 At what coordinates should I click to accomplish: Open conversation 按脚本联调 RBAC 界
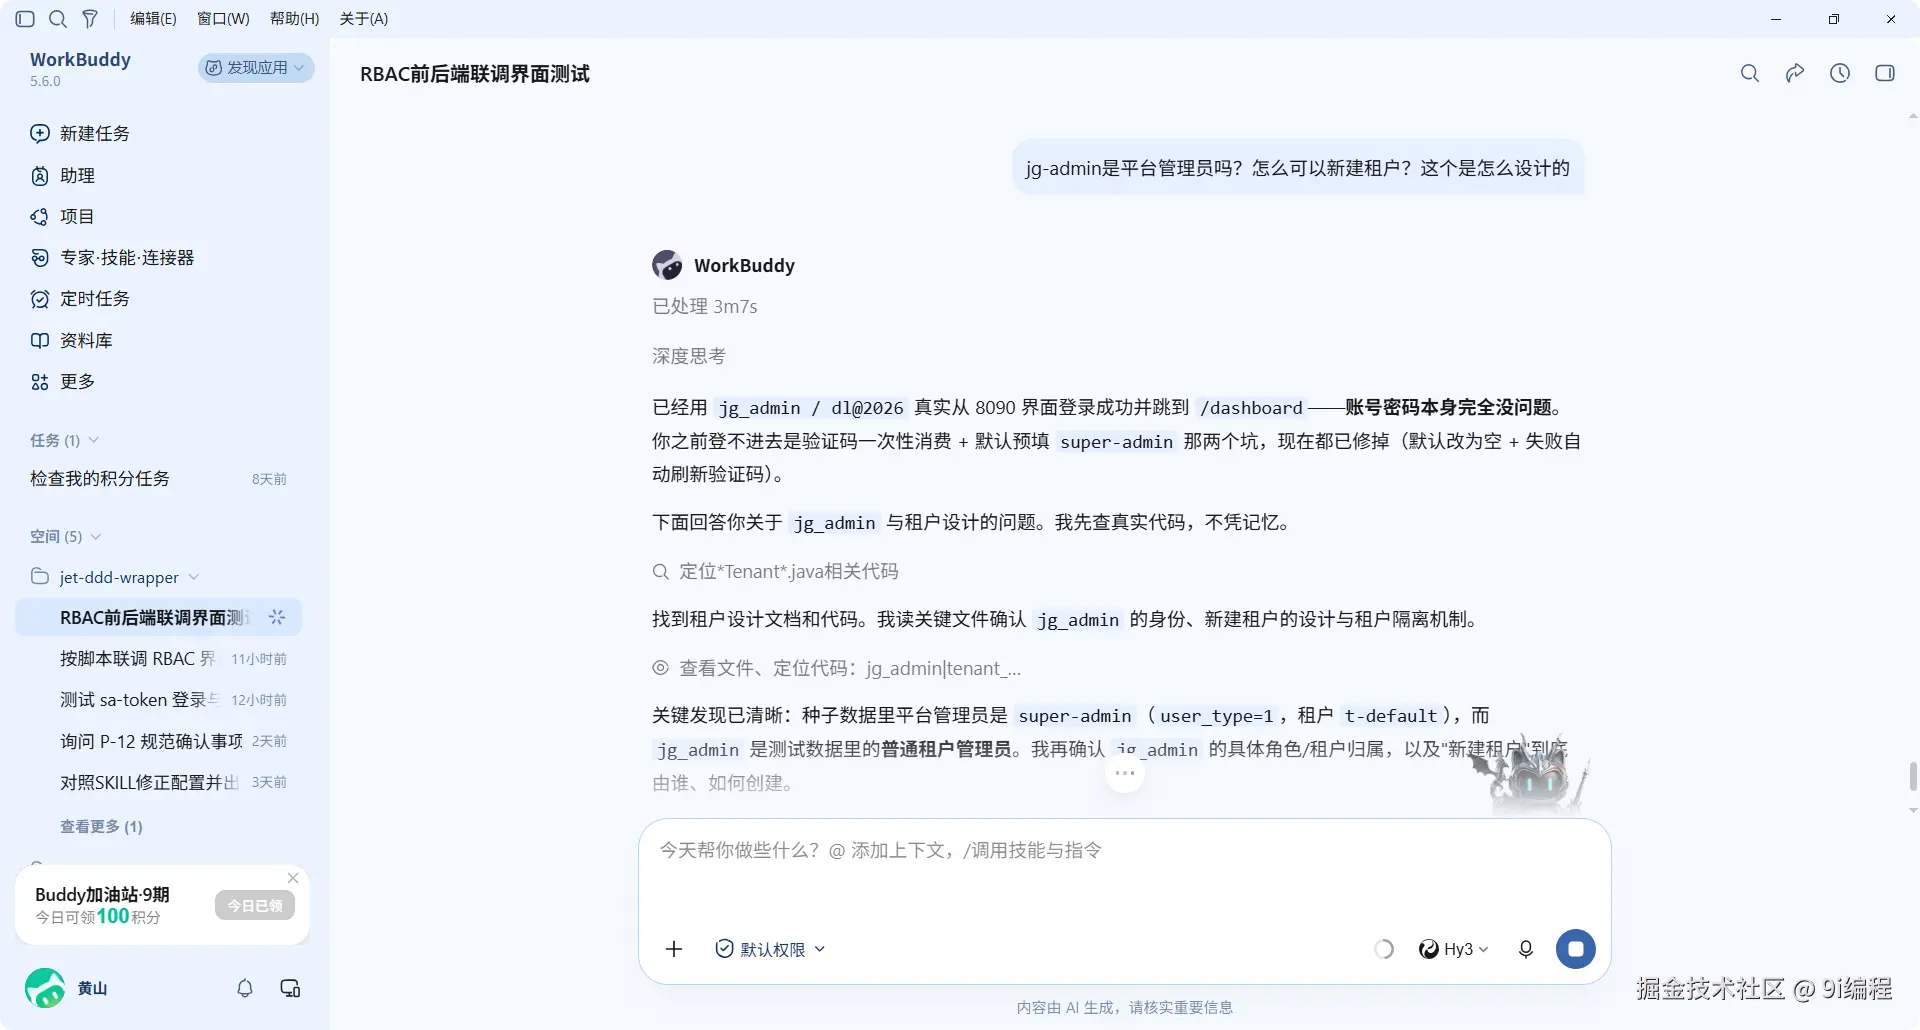tap(158, 659)
